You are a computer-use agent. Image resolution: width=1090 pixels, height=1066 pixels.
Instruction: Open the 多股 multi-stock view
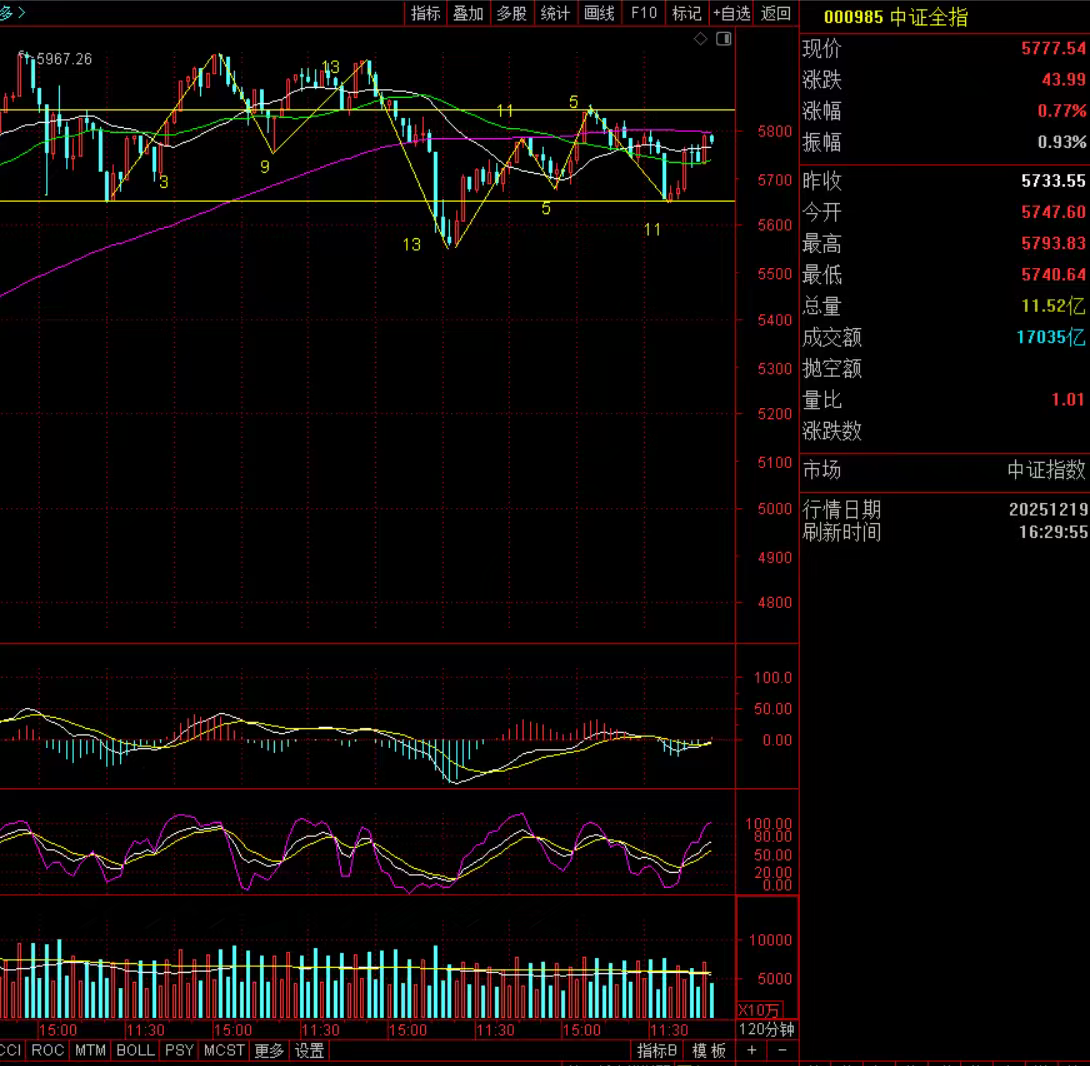[x=511, y=13]
